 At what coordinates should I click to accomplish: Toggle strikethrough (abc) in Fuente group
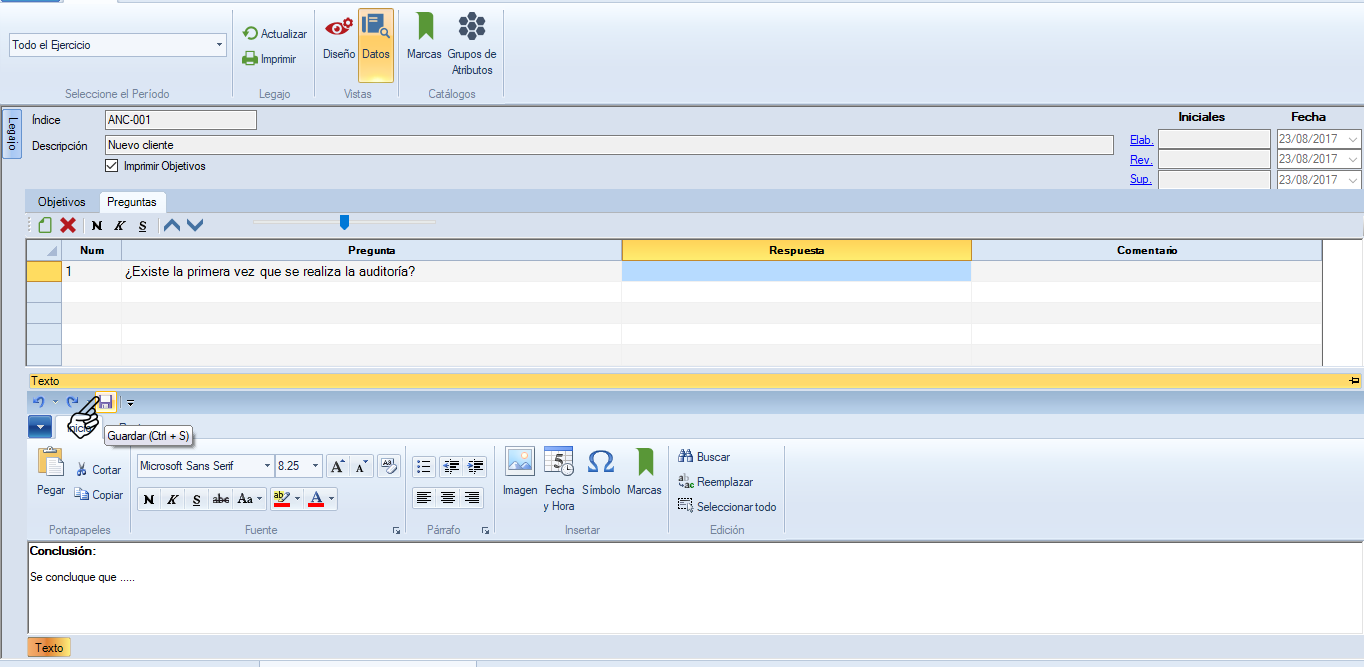coord(221,499)
